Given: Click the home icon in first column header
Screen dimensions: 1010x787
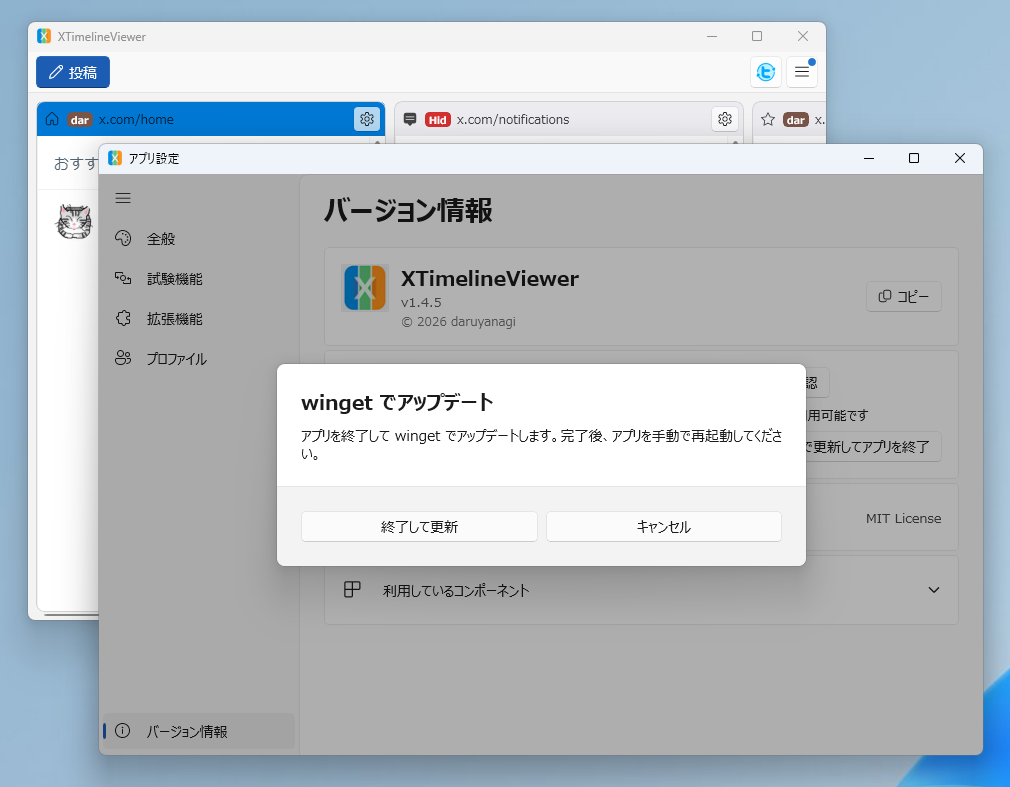Looking at the screenshot, I should tap(52, 119).
